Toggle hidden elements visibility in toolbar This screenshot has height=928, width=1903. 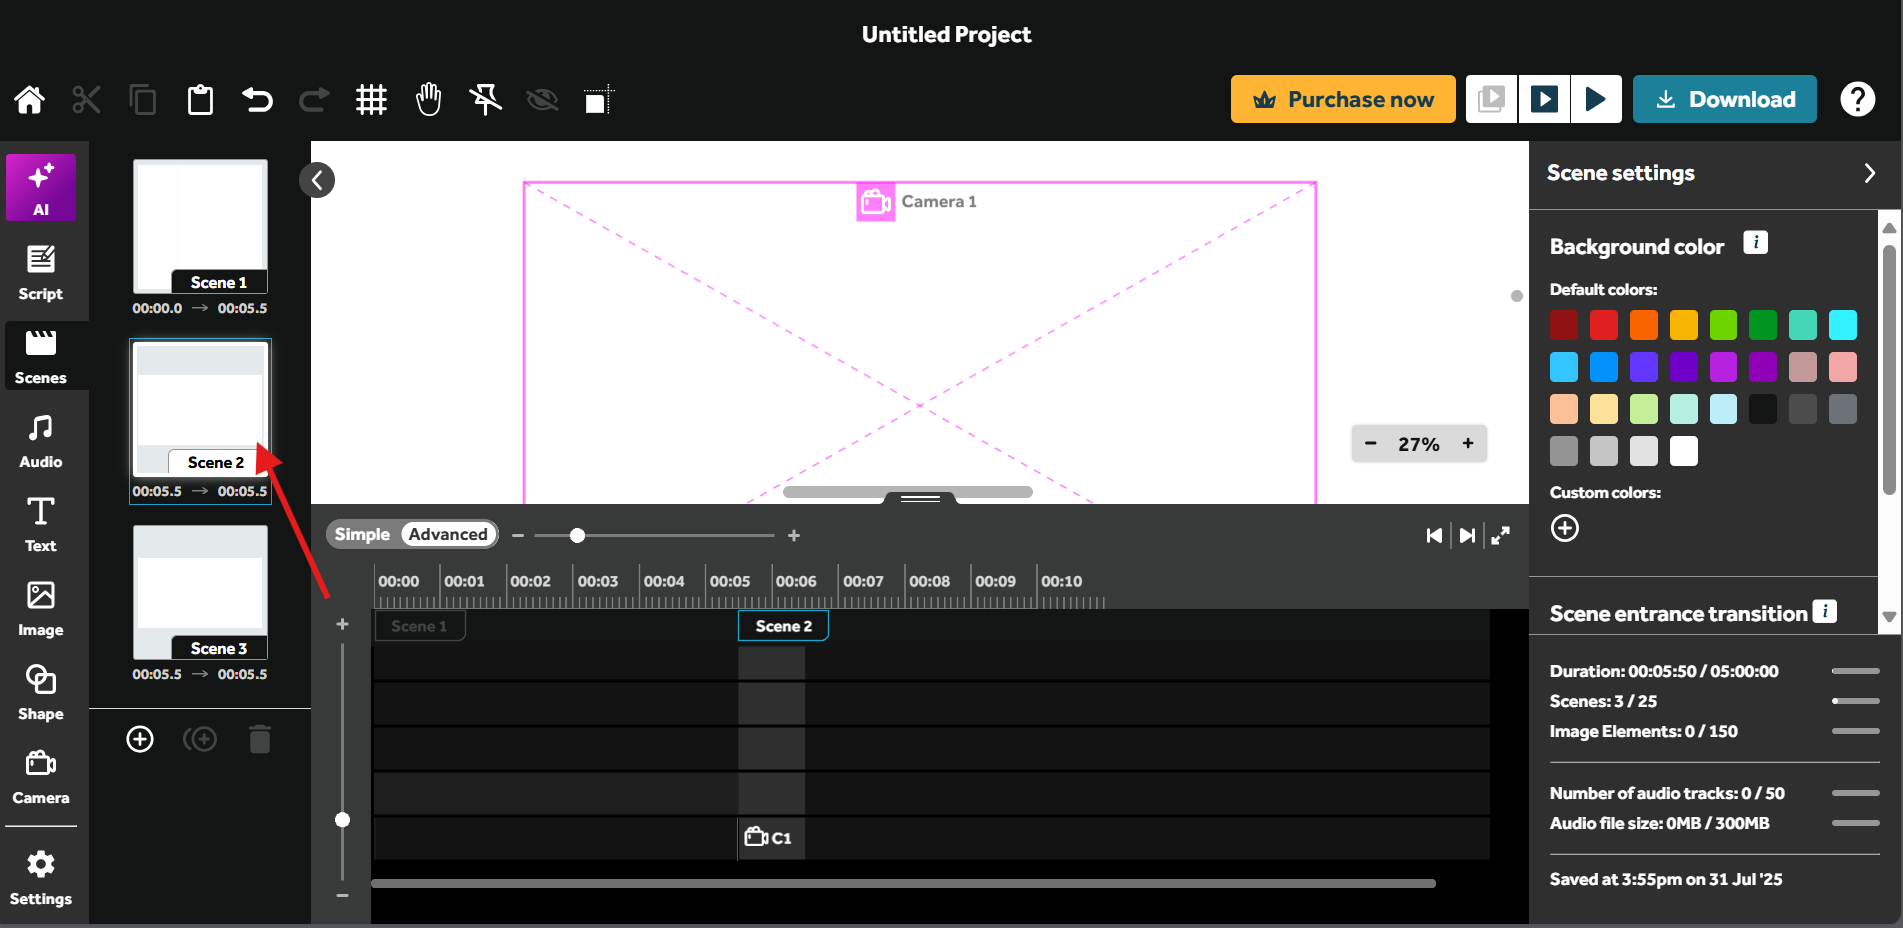coord(542,99)
